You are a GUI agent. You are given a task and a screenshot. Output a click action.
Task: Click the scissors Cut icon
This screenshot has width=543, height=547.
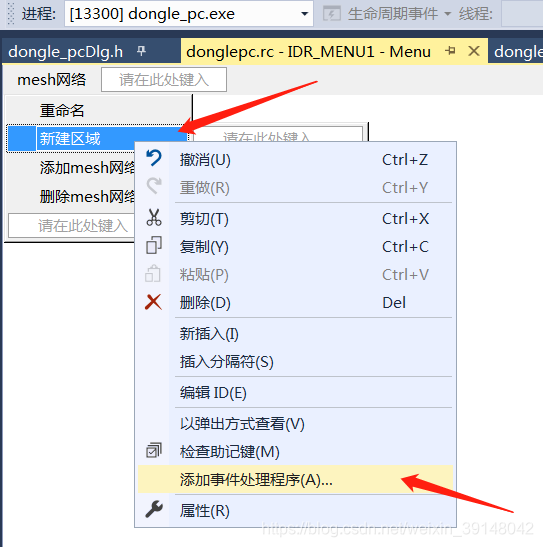coord(153,217)
